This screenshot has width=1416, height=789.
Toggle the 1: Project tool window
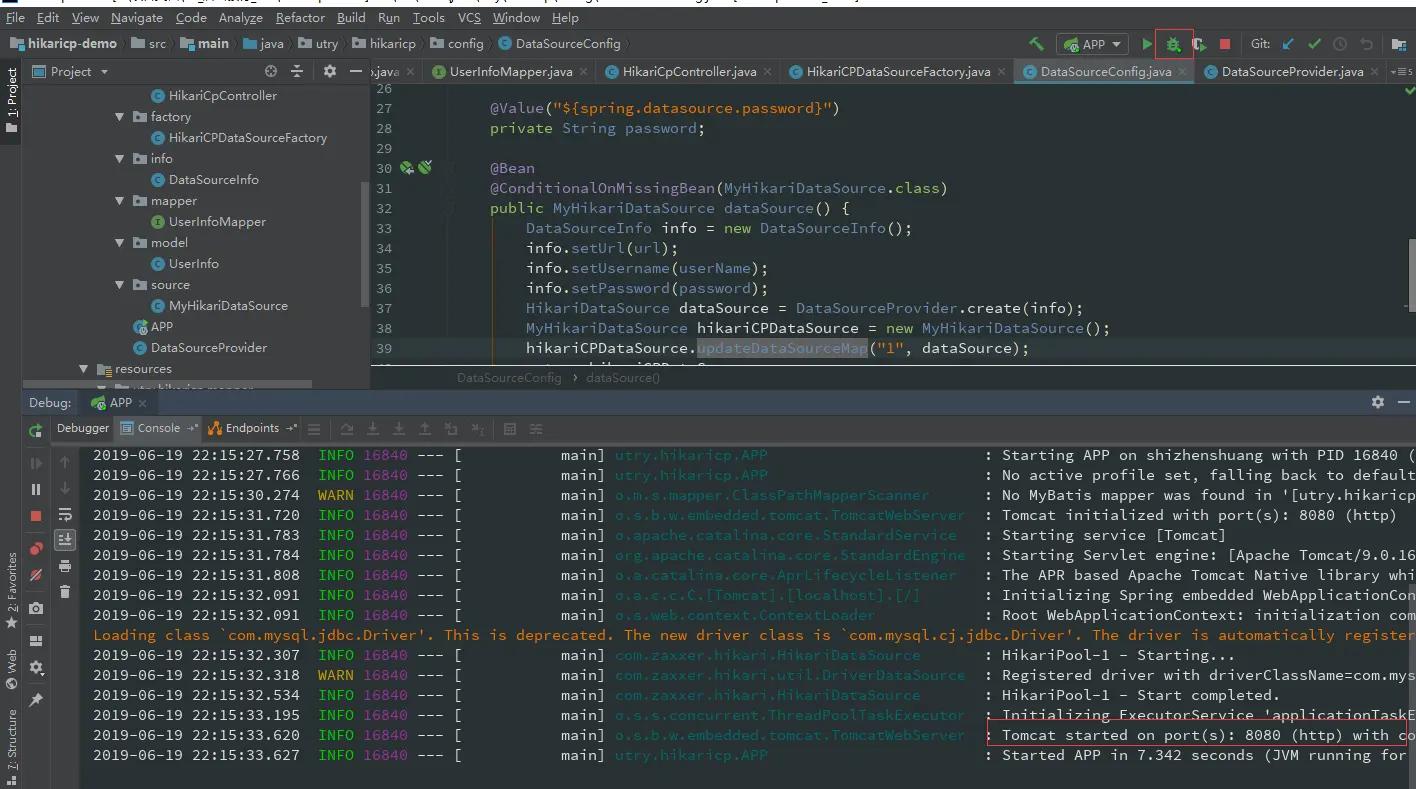(11, 100)
